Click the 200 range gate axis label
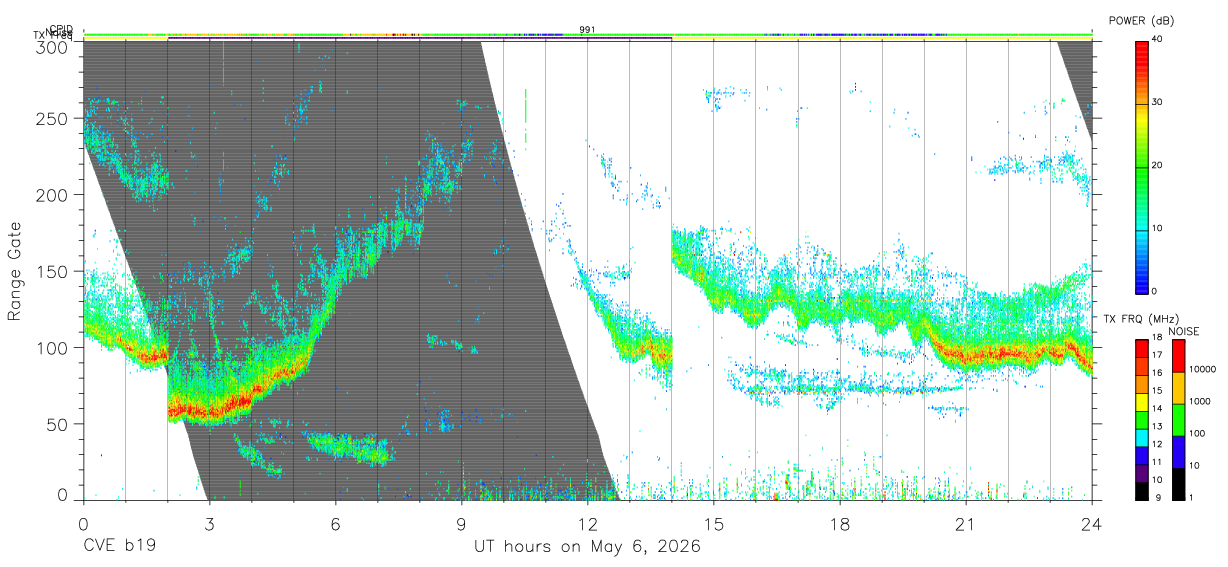 pos(51,195)
